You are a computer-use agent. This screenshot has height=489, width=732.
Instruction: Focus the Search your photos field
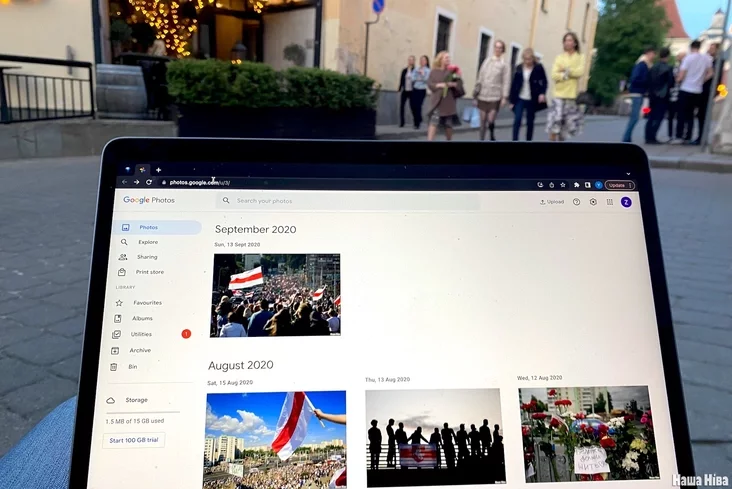pos(348,201)
